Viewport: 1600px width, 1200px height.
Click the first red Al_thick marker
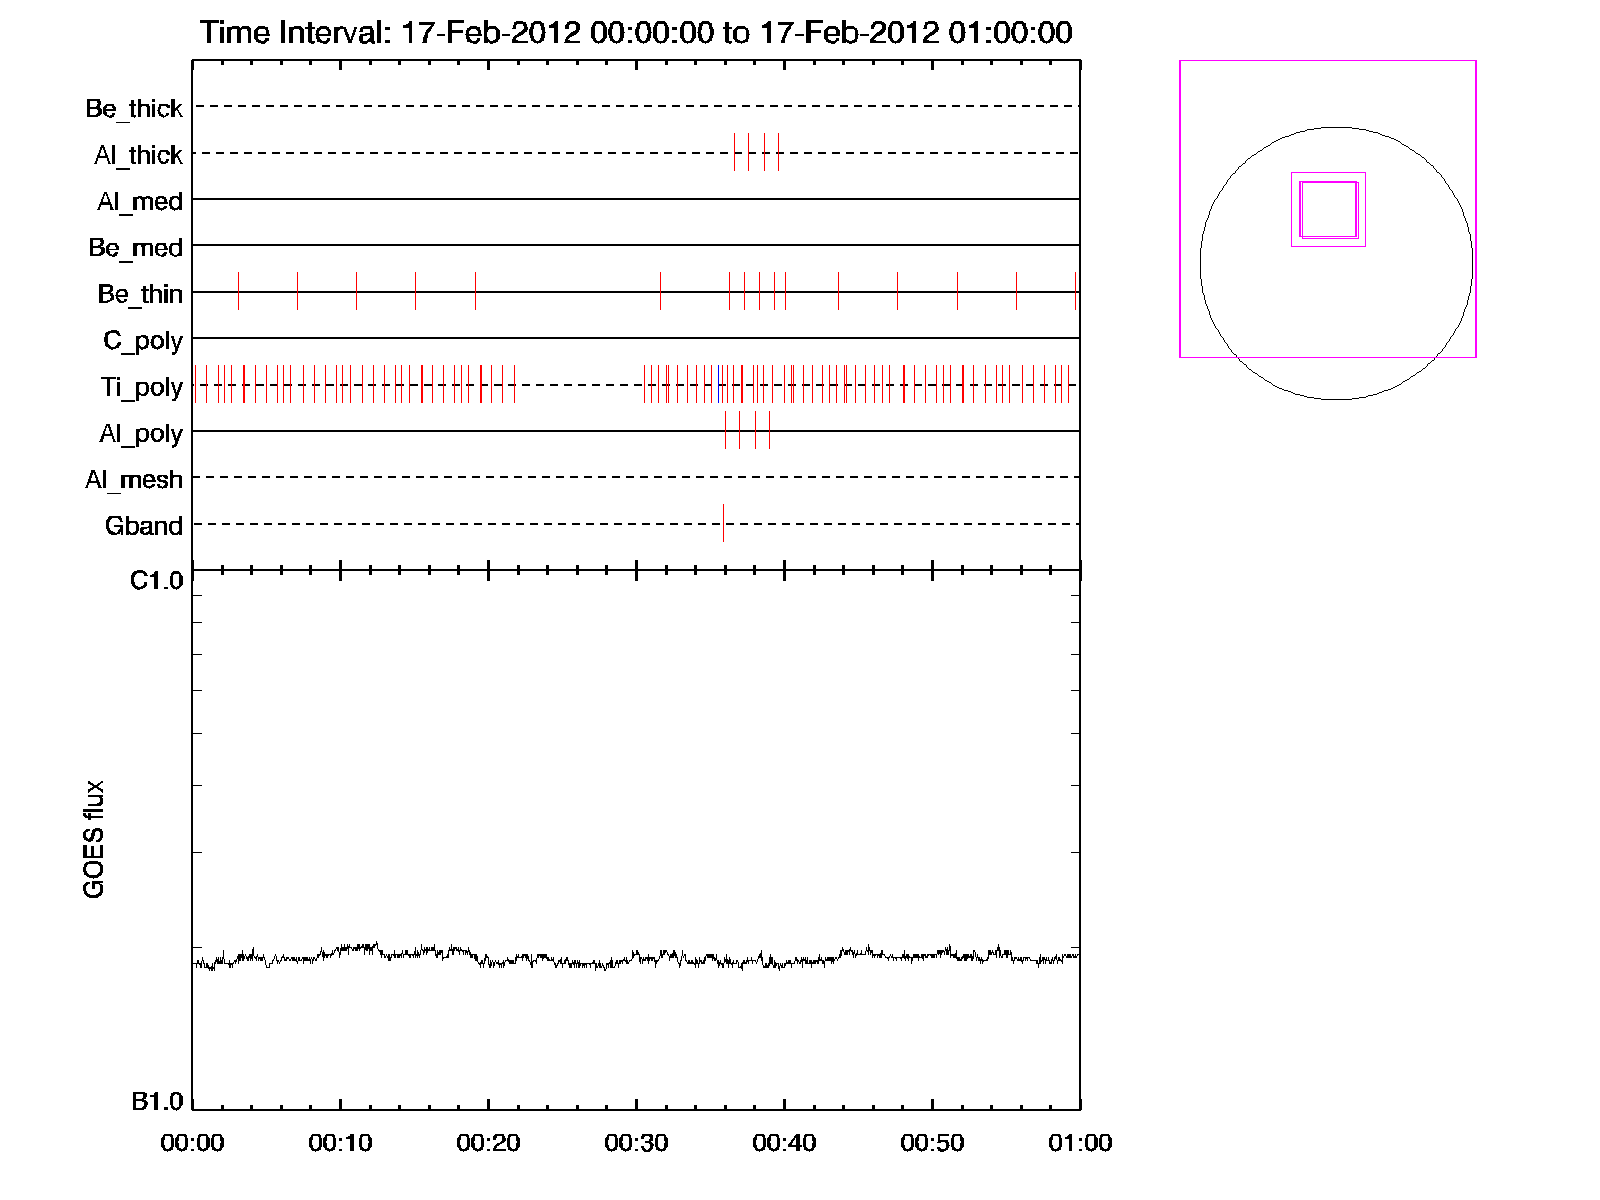pos(734,152)
